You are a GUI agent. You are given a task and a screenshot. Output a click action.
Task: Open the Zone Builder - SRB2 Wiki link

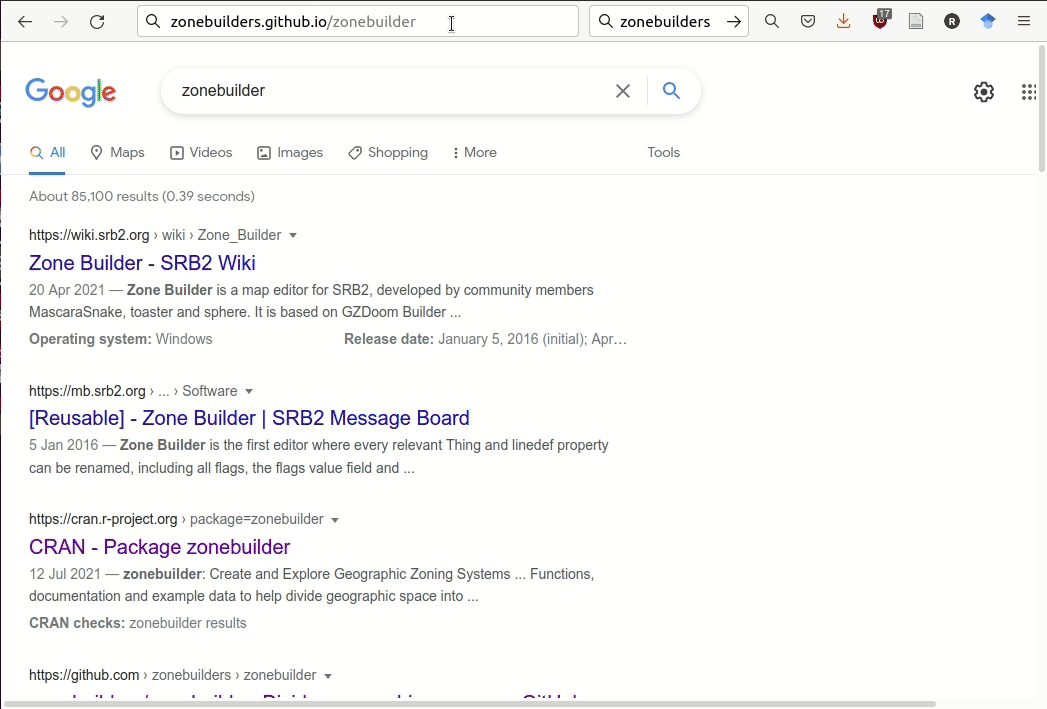click(x=142, y=263)
